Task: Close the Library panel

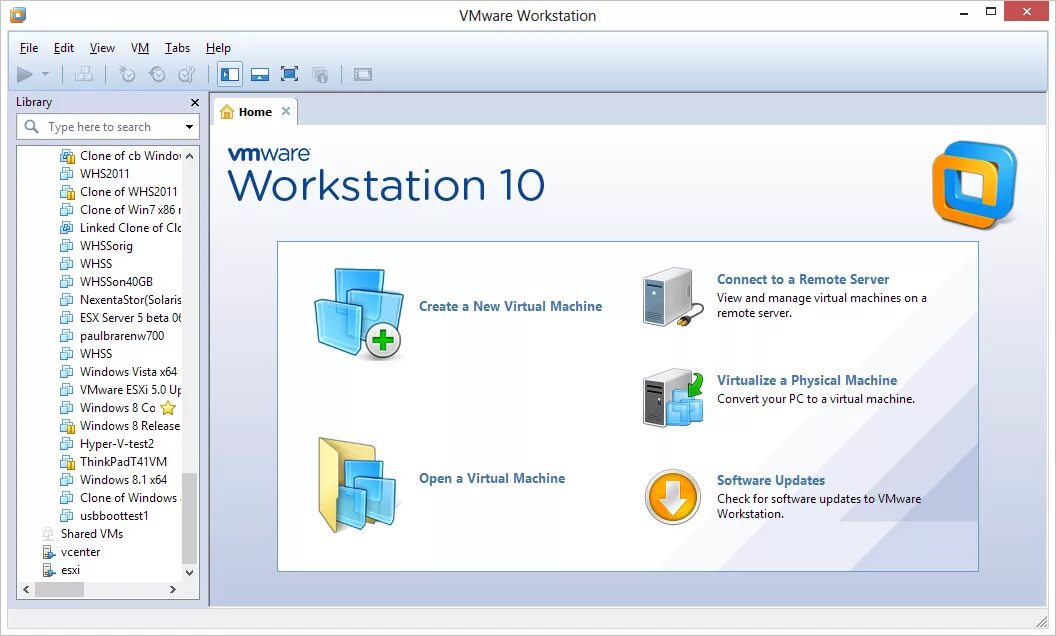Action: tap(195, 102)
